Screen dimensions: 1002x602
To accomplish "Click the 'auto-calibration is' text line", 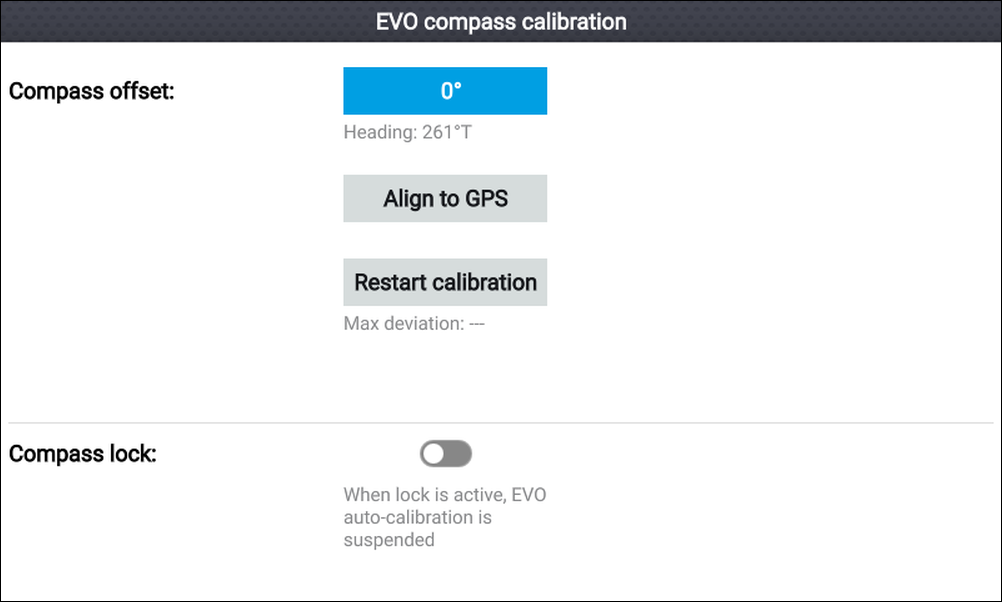I will (x=417, y=517).
